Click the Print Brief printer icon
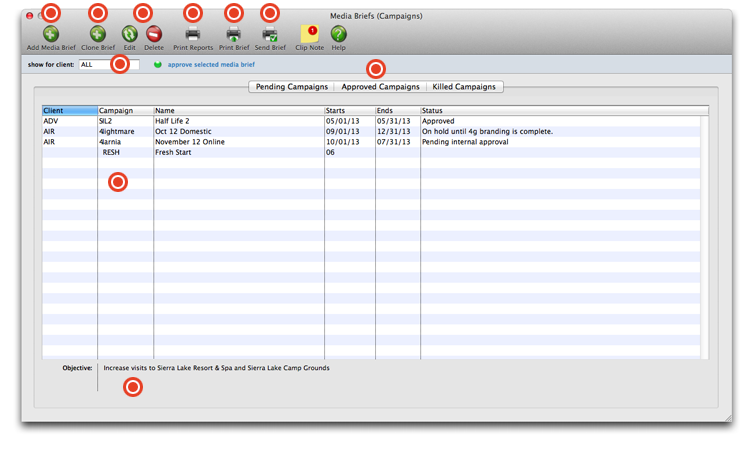This screenshot has width=753, height=449. [233, 33]
